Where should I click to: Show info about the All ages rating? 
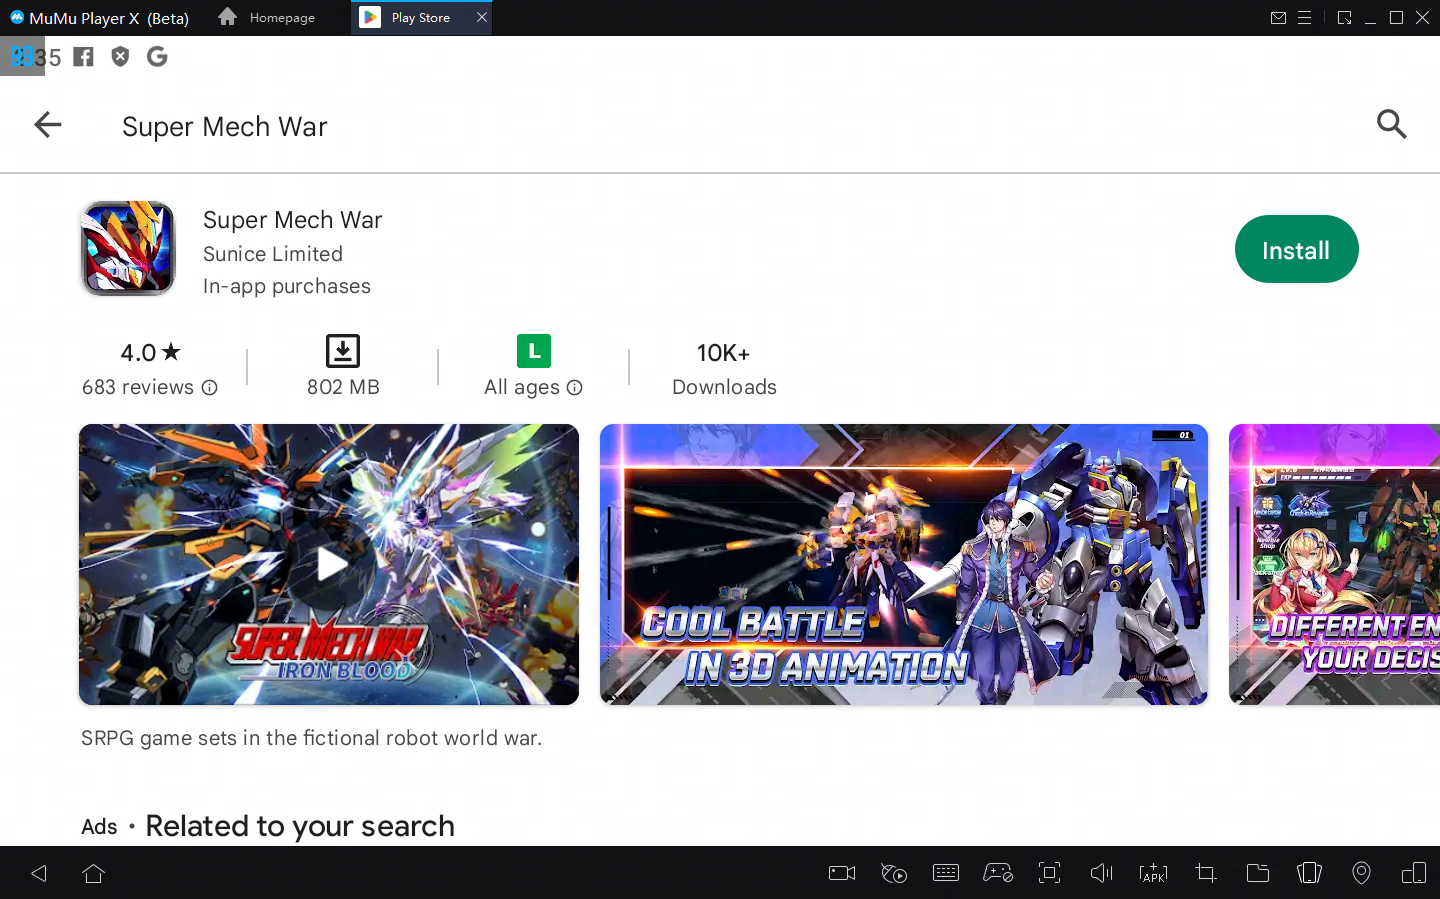pyautogui.click(x=574, y=388)
